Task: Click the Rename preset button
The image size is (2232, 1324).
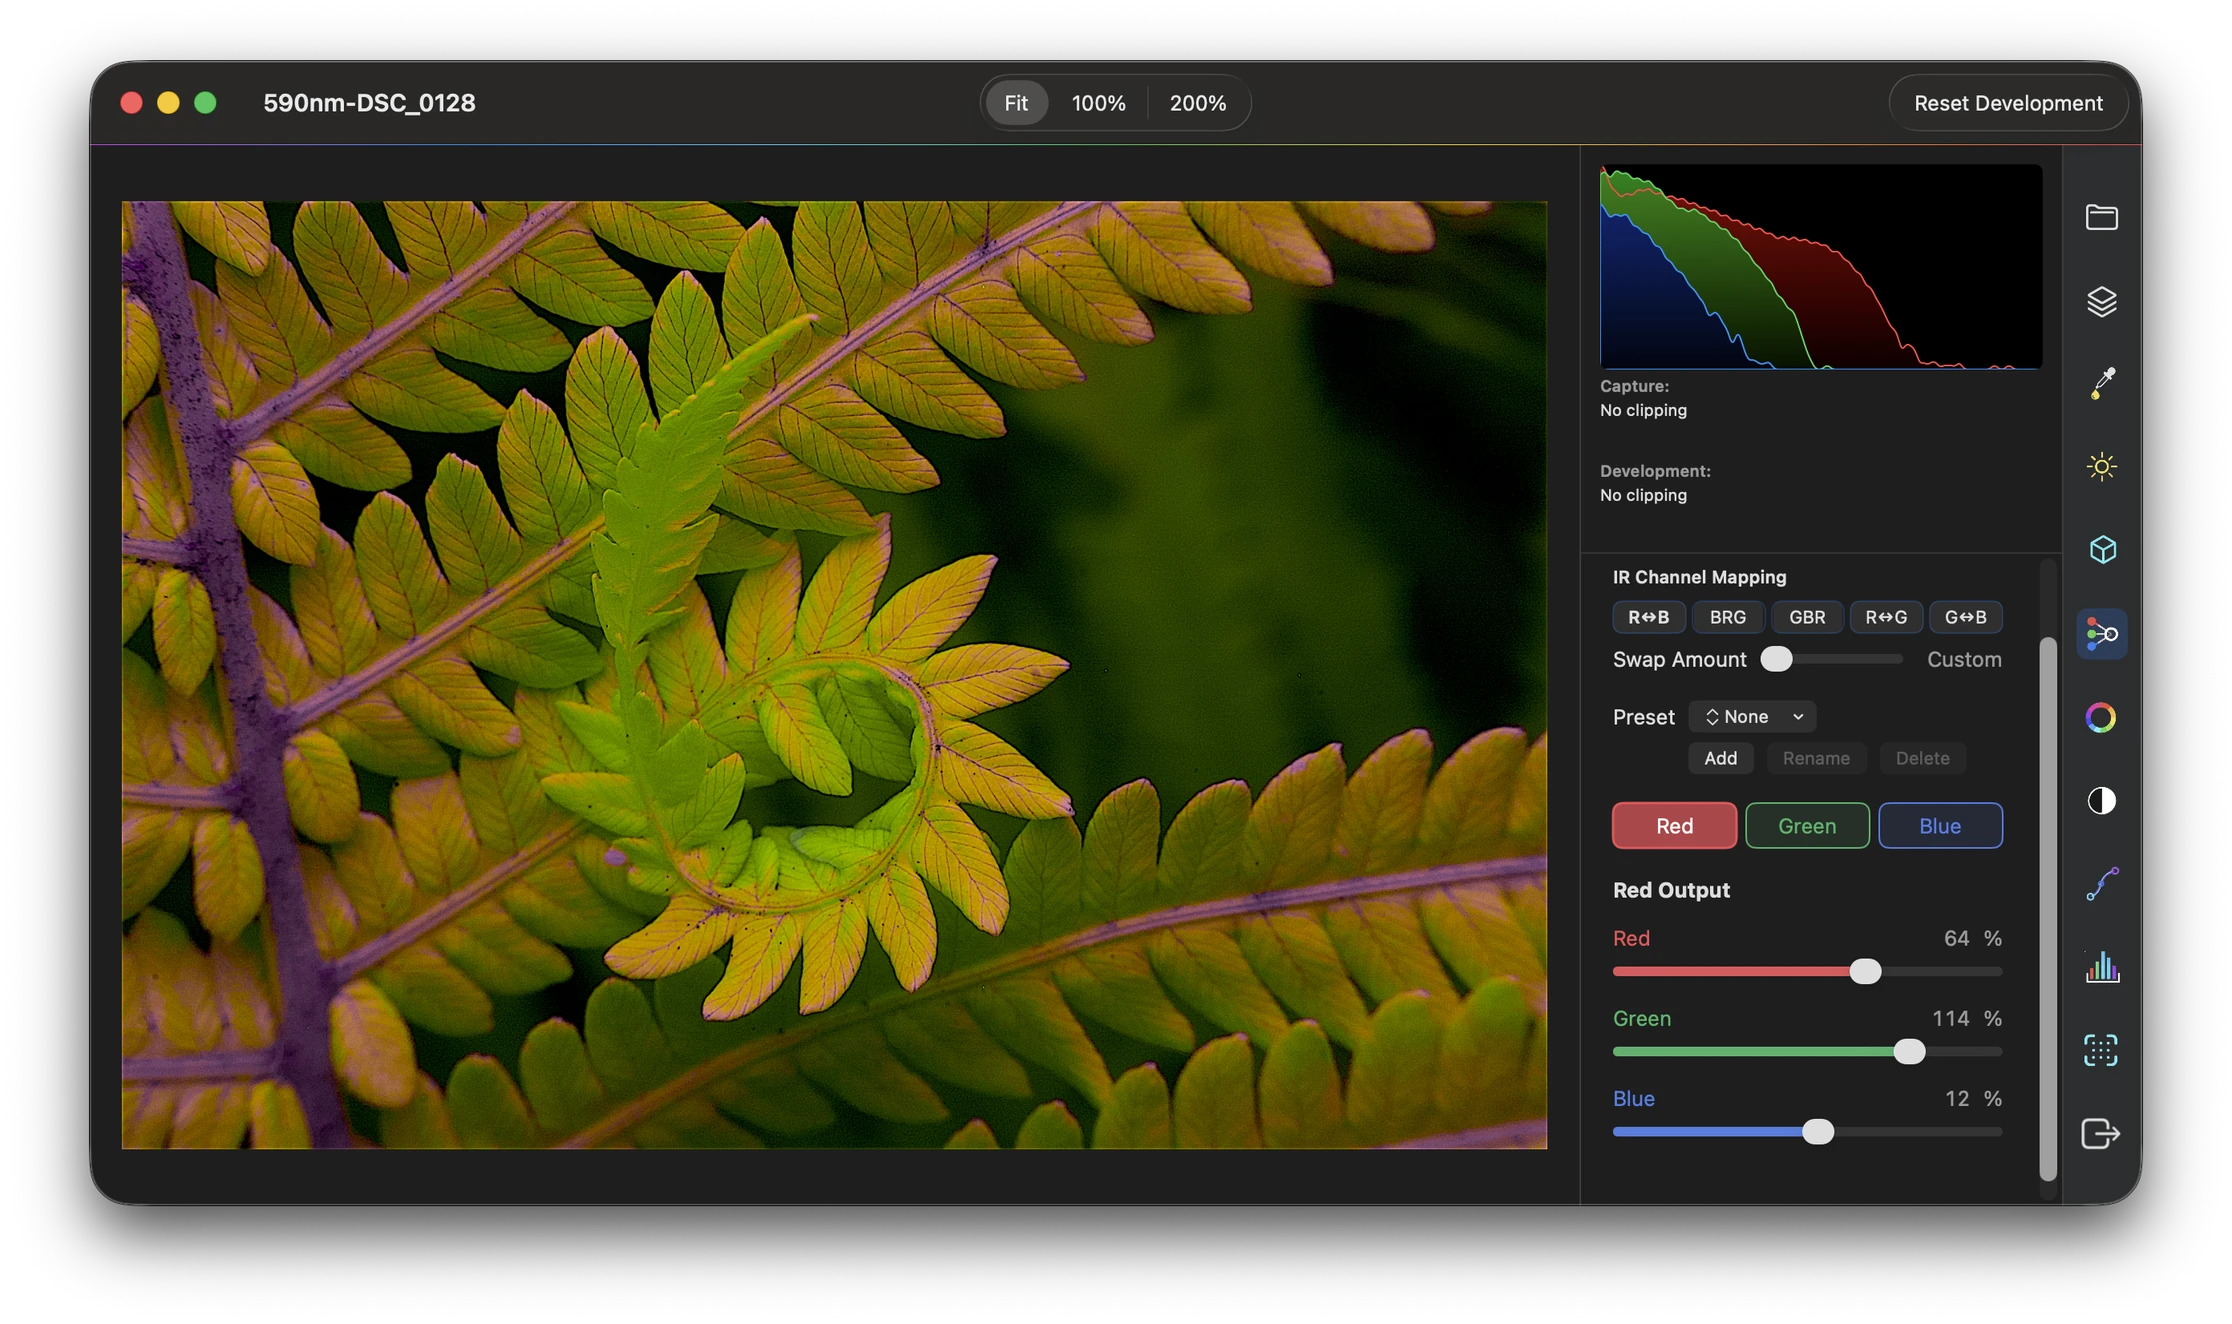Action: (x=1815, y=758)
